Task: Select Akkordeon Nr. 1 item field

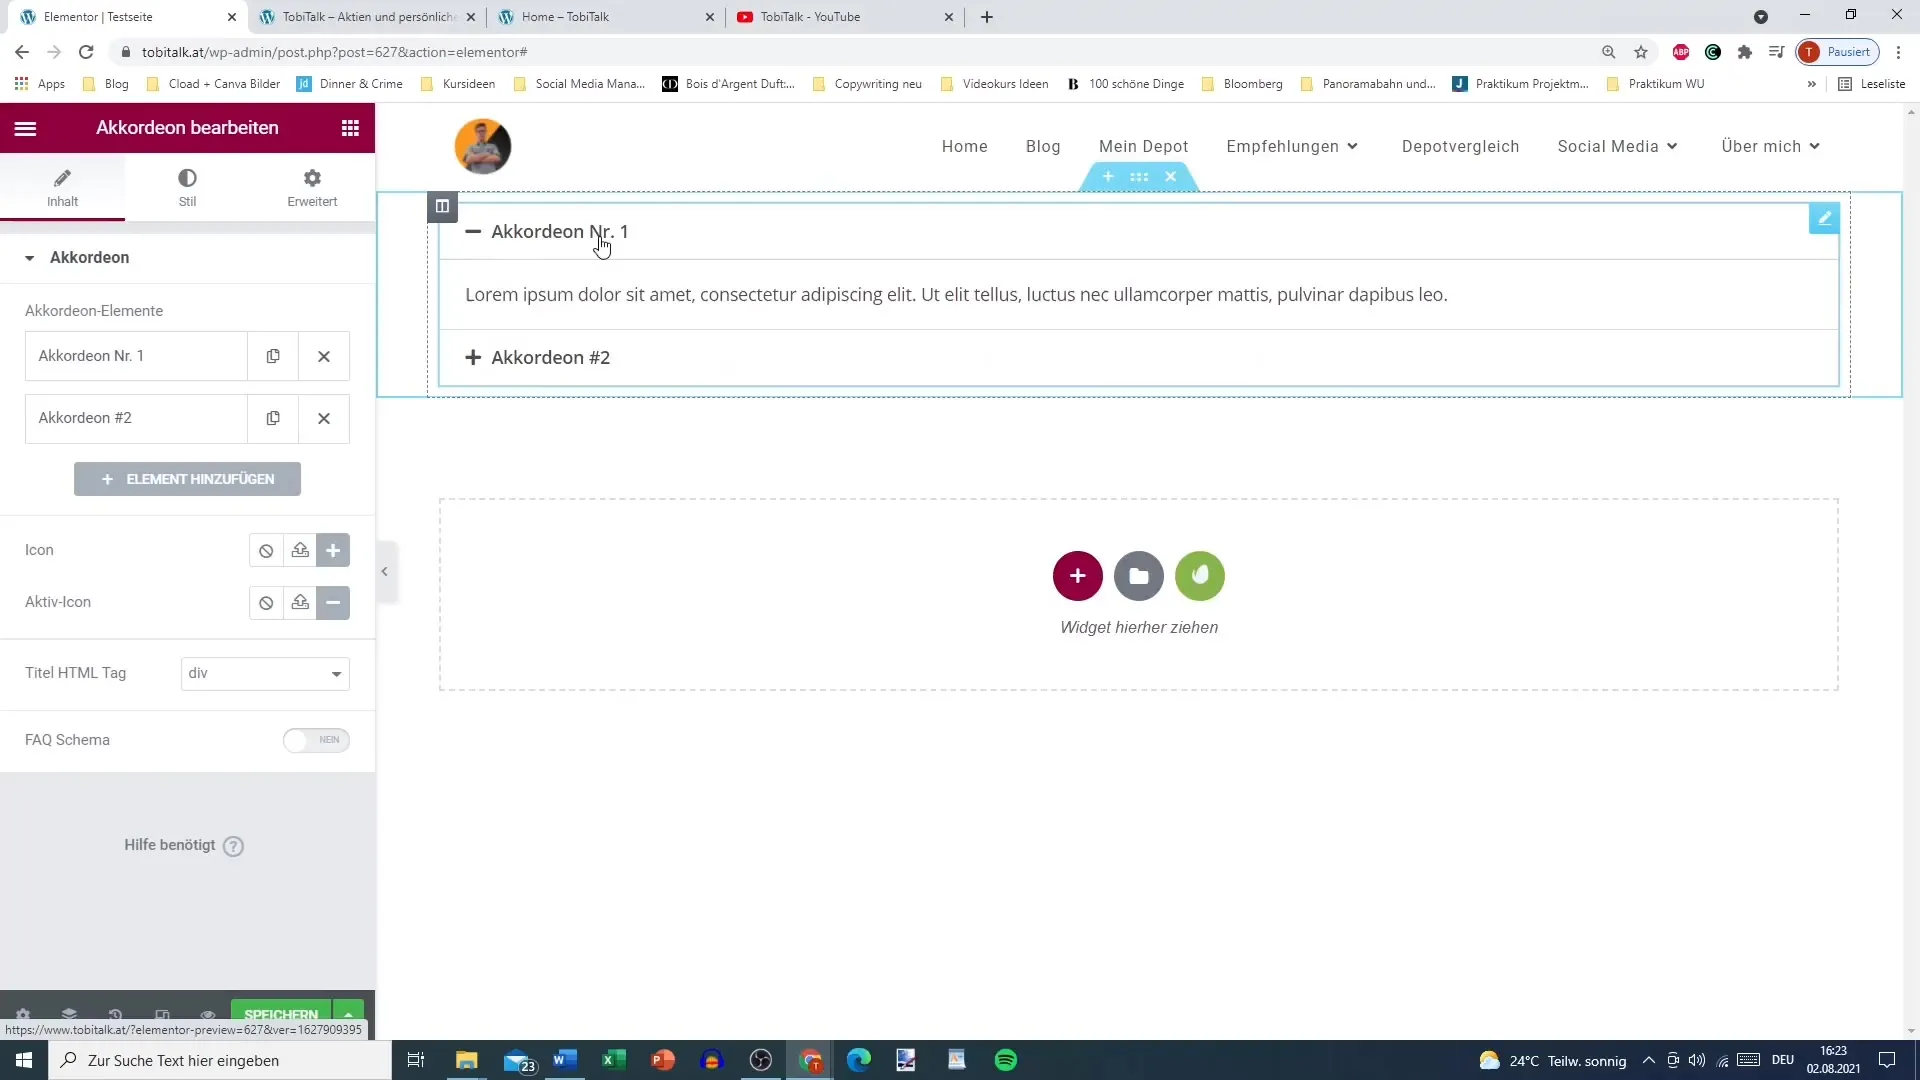Action: [x=136, y=356]
